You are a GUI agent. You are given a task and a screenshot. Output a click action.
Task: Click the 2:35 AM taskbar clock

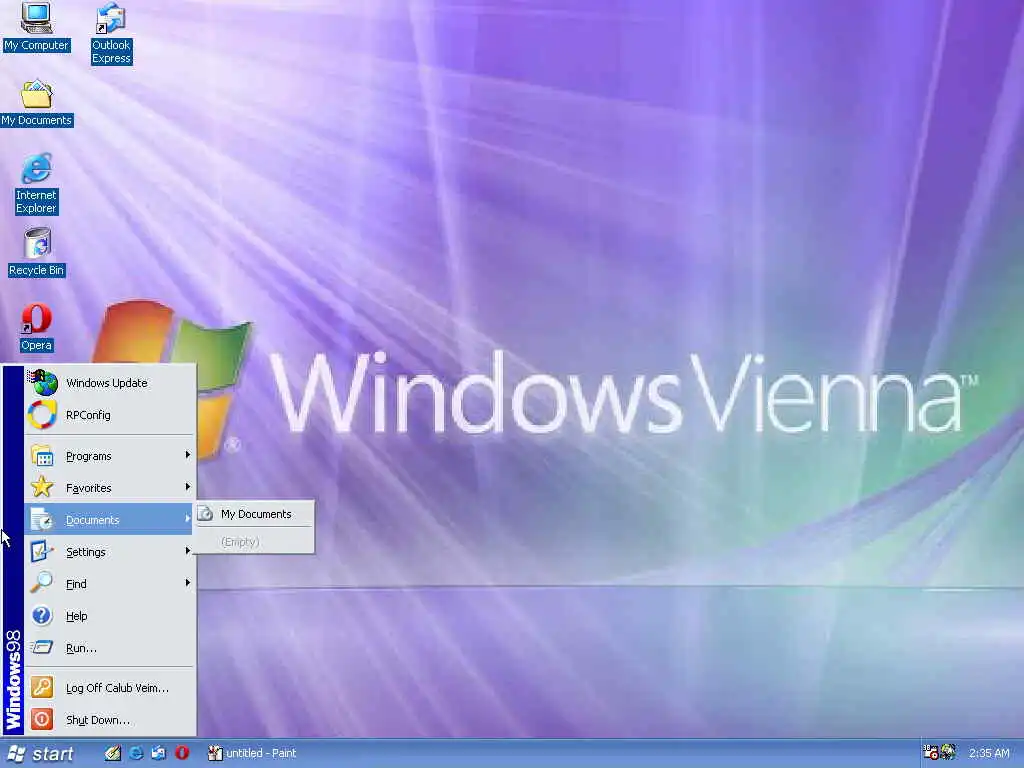989,753
